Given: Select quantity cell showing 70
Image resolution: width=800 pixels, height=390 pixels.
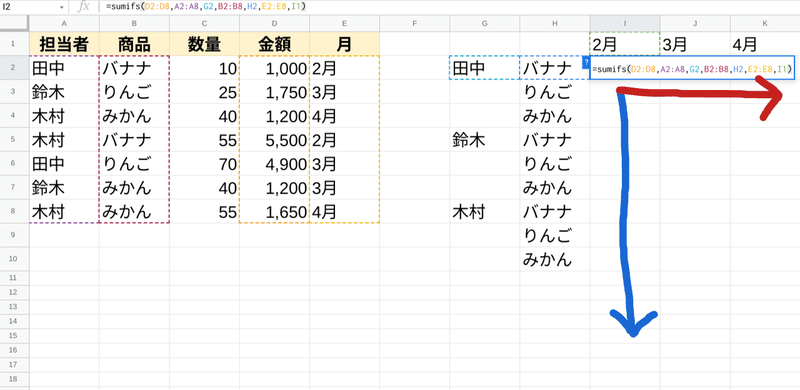Looking at the screenshot, I should (204, 163).
